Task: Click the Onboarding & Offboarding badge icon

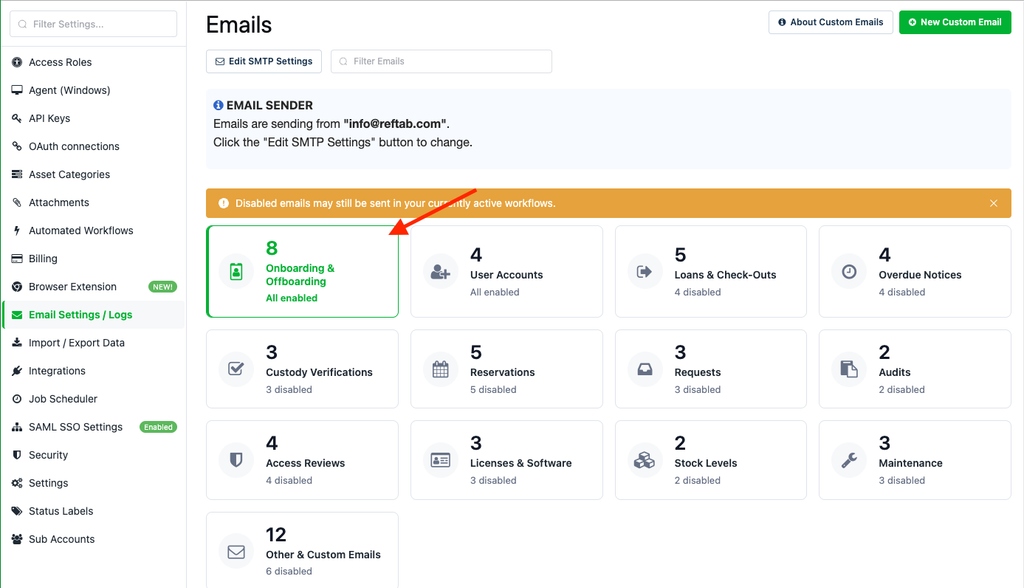Action: click(x=236, y=271)
